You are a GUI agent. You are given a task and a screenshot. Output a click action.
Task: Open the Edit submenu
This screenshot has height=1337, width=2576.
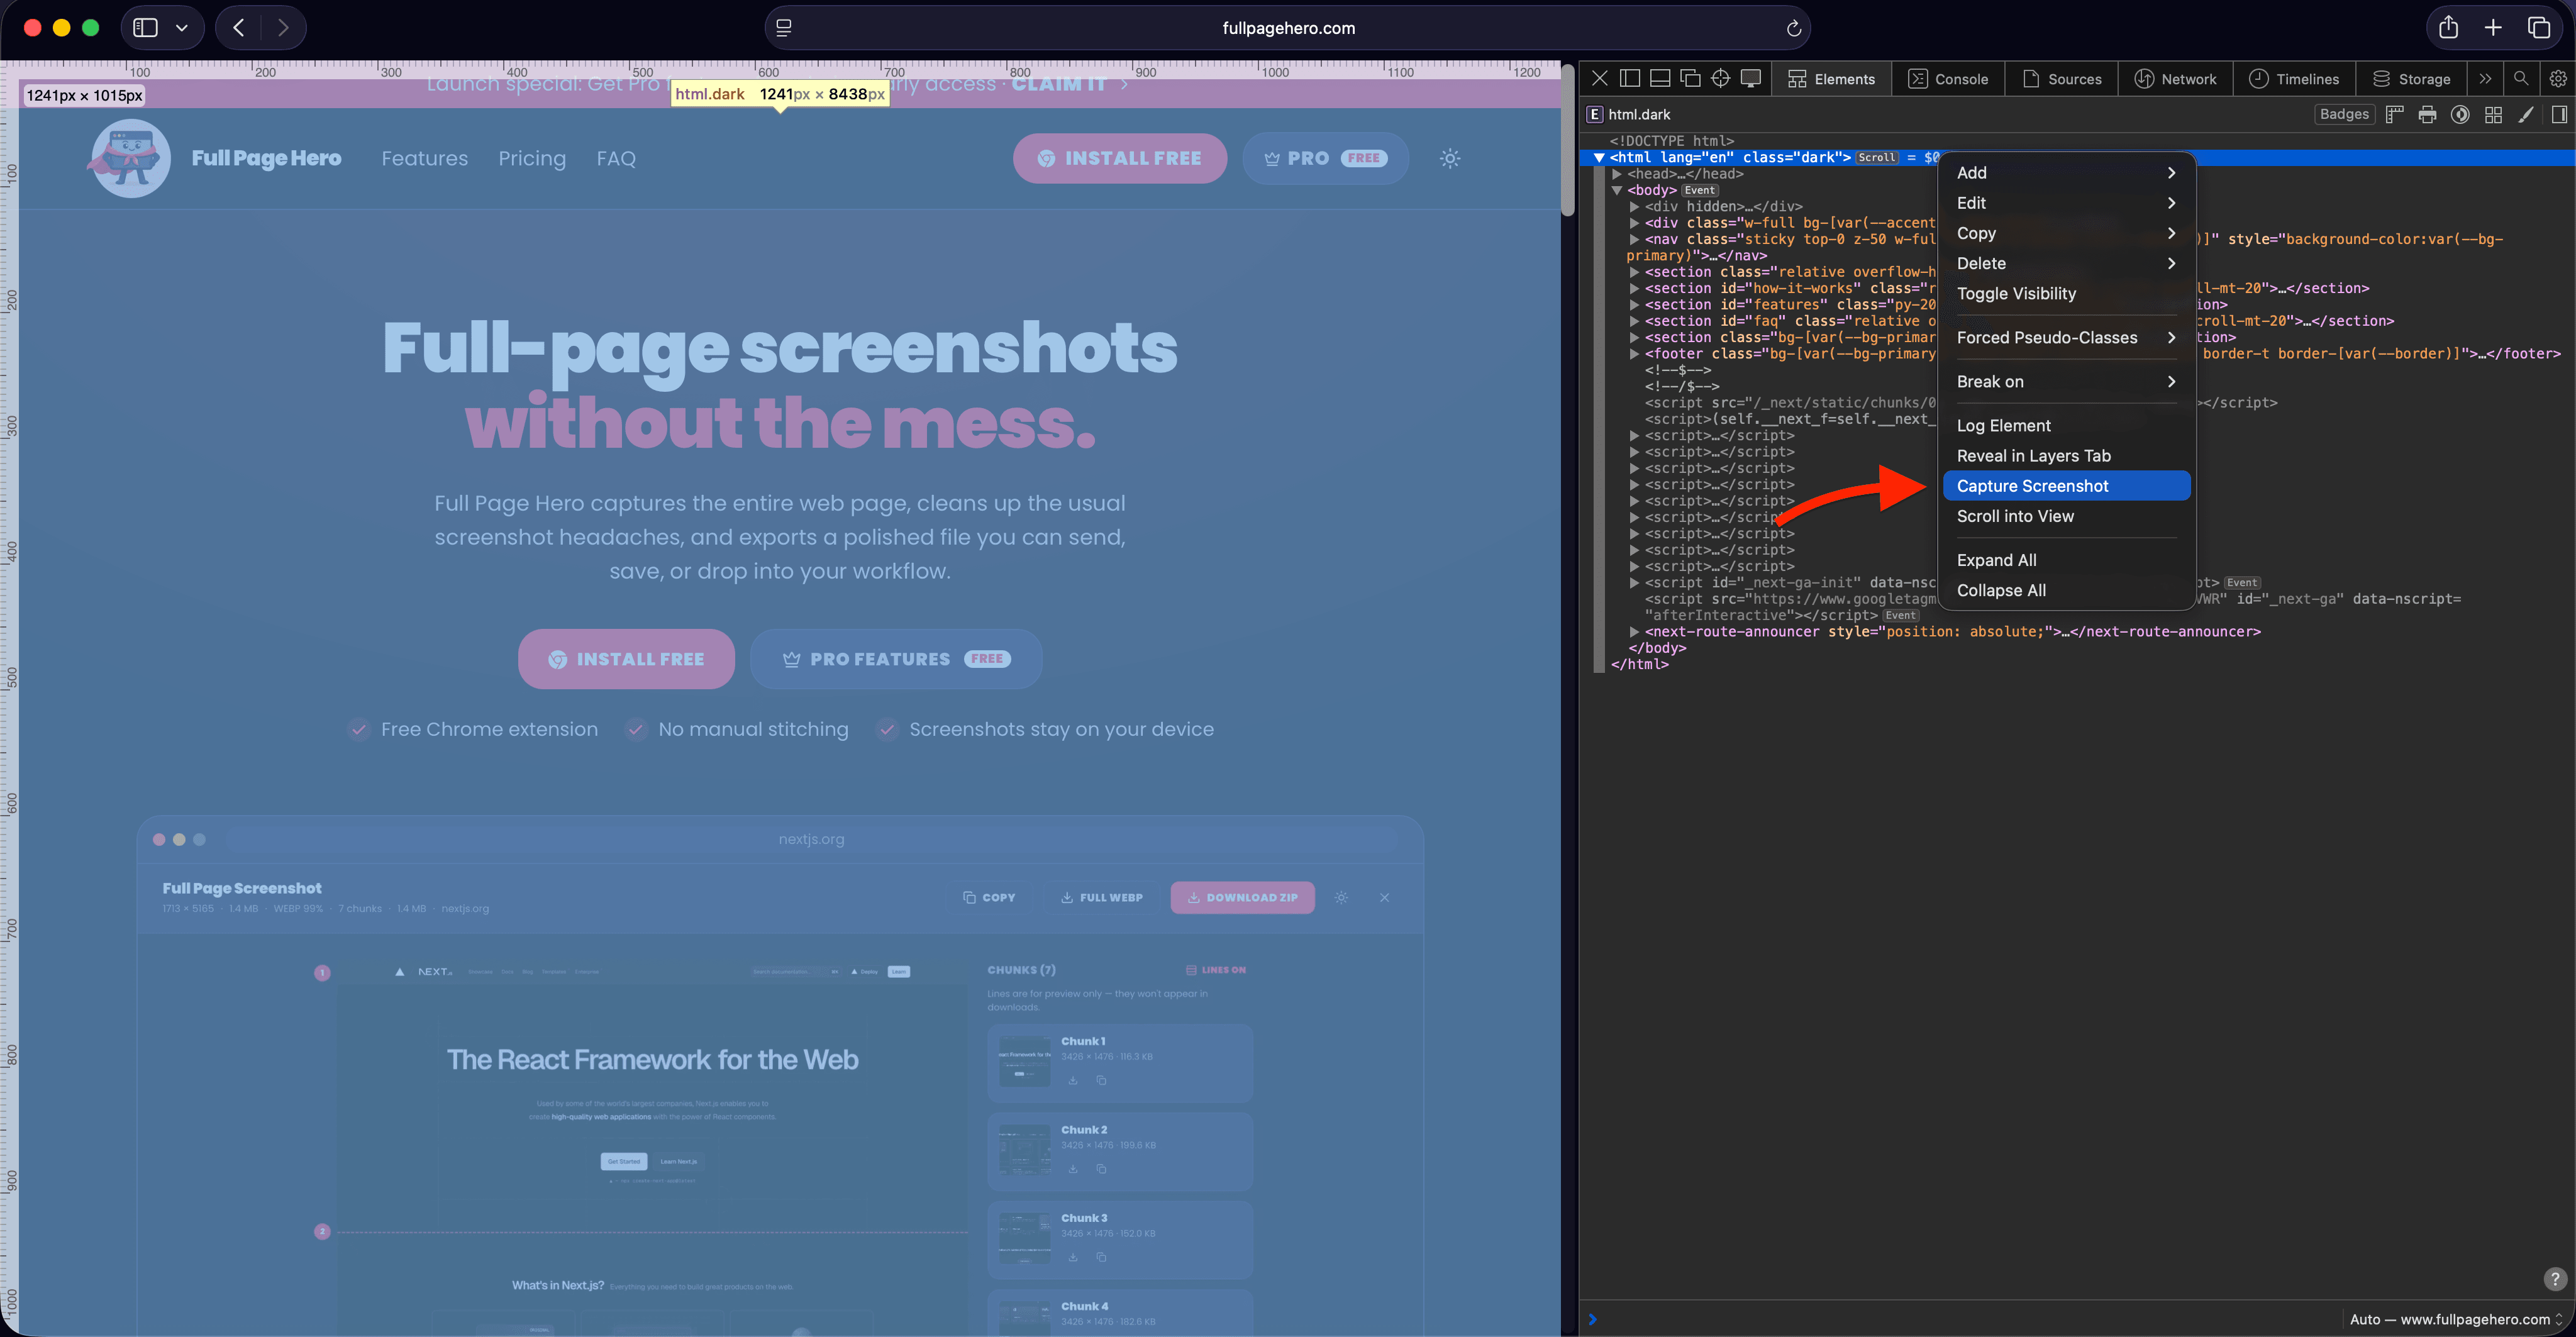[x=2066, y=203]
